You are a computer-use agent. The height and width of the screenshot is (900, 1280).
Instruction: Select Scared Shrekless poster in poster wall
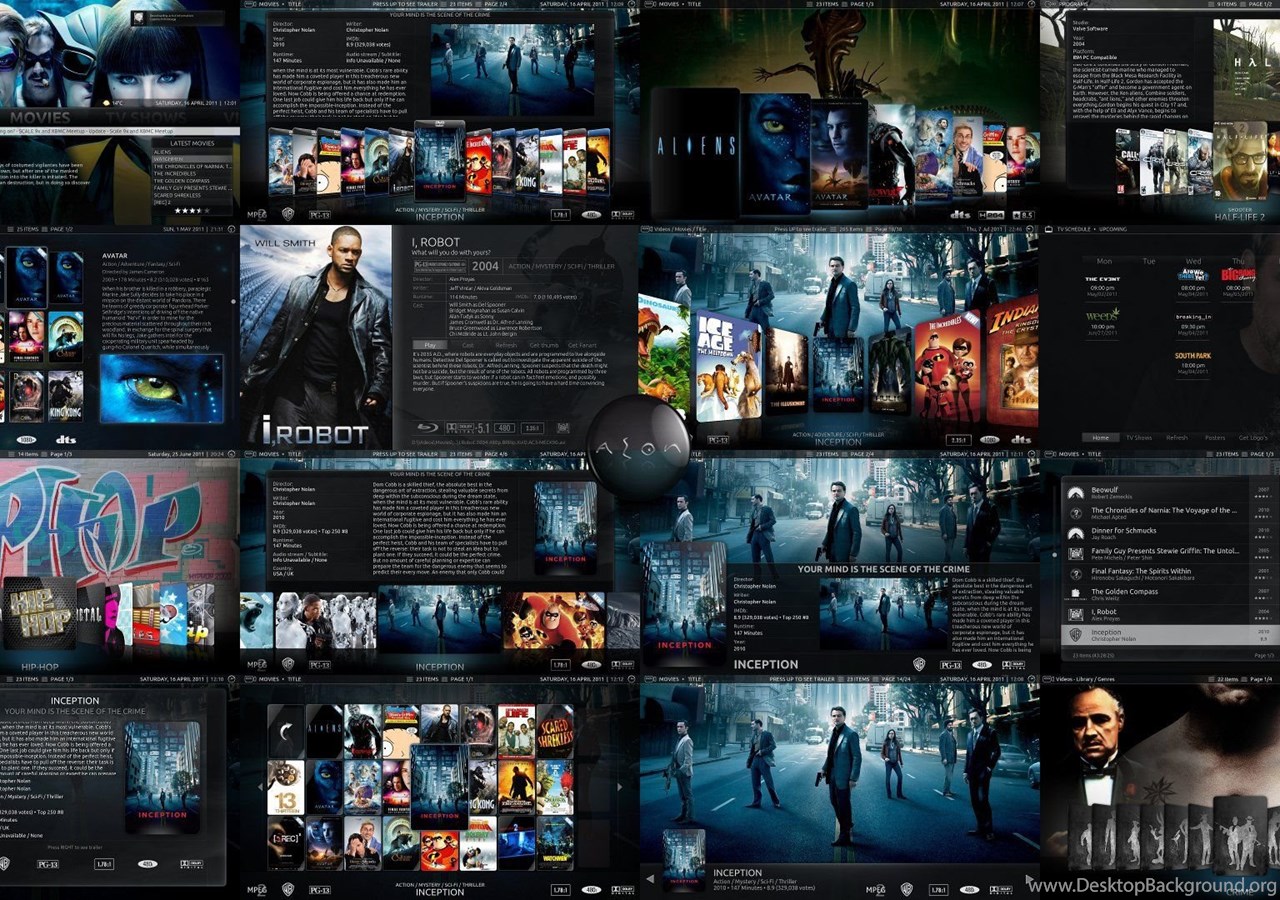(554, 731)
